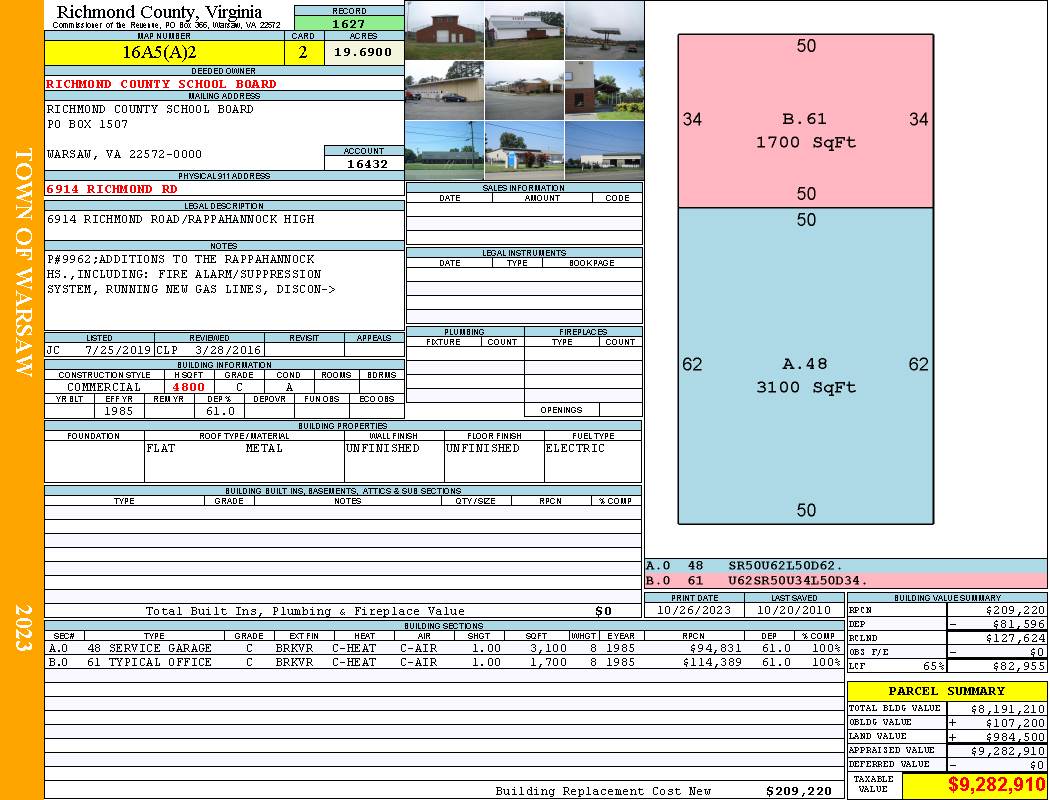The width and height of the screenshot is (1050, 800).
Task: Click the red taxable value $9,282,910
Action: tap(975, 785)
